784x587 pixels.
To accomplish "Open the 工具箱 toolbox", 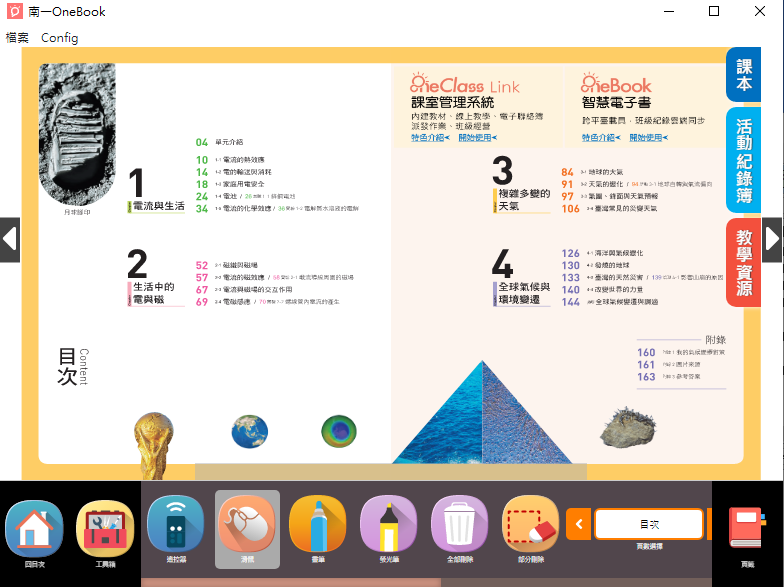I will coord(105,528).
